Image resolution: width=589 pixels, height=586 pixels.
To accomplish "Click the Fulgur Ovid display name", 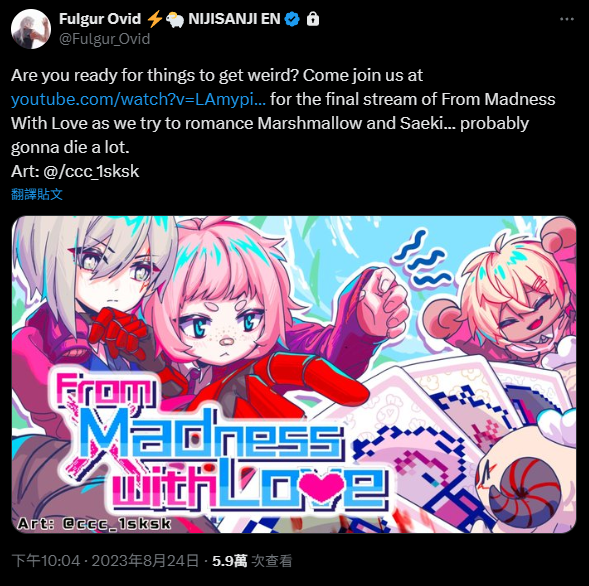I will tap(100, 19).
